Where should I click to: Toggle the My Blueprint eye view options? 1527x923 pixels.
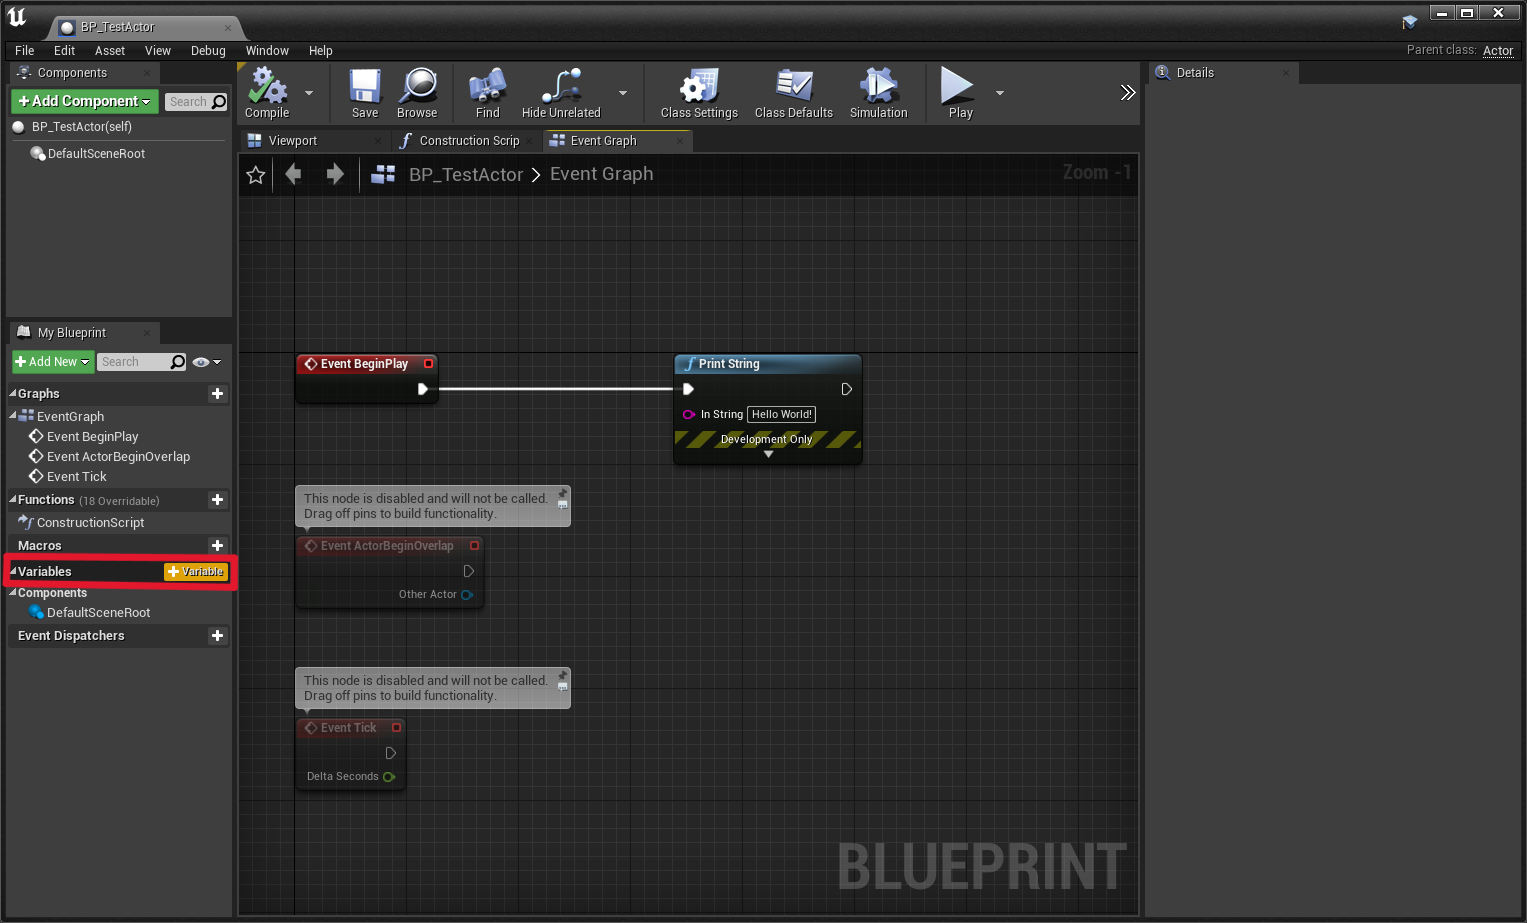point(206,362)
